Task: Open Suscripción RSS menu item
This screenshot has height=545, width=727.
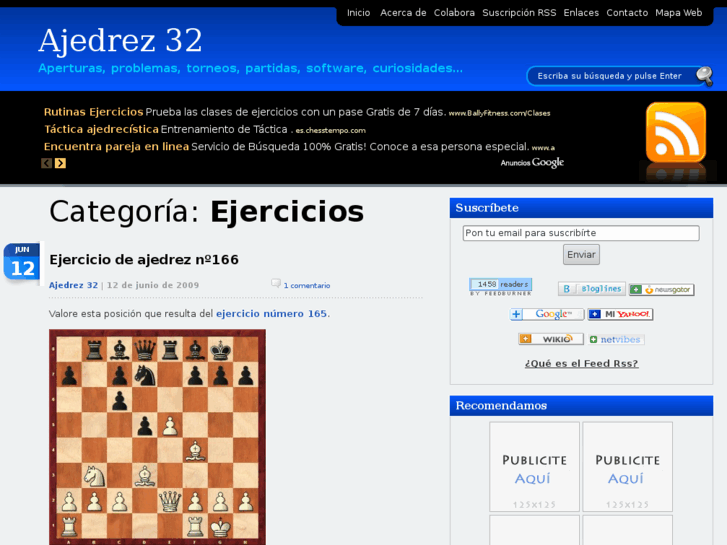Action: 519,13
